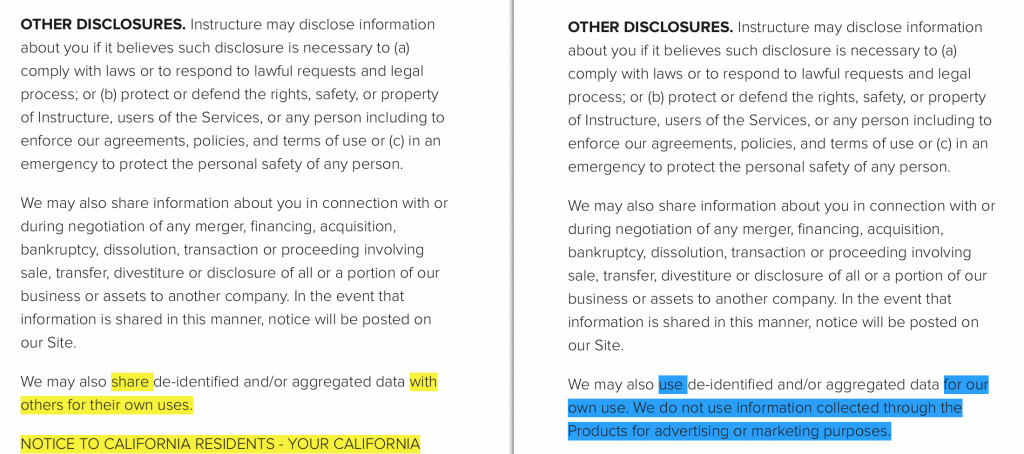
Task: Click the highlighted "others for their own uses." text
Action: tap(106, 405)
